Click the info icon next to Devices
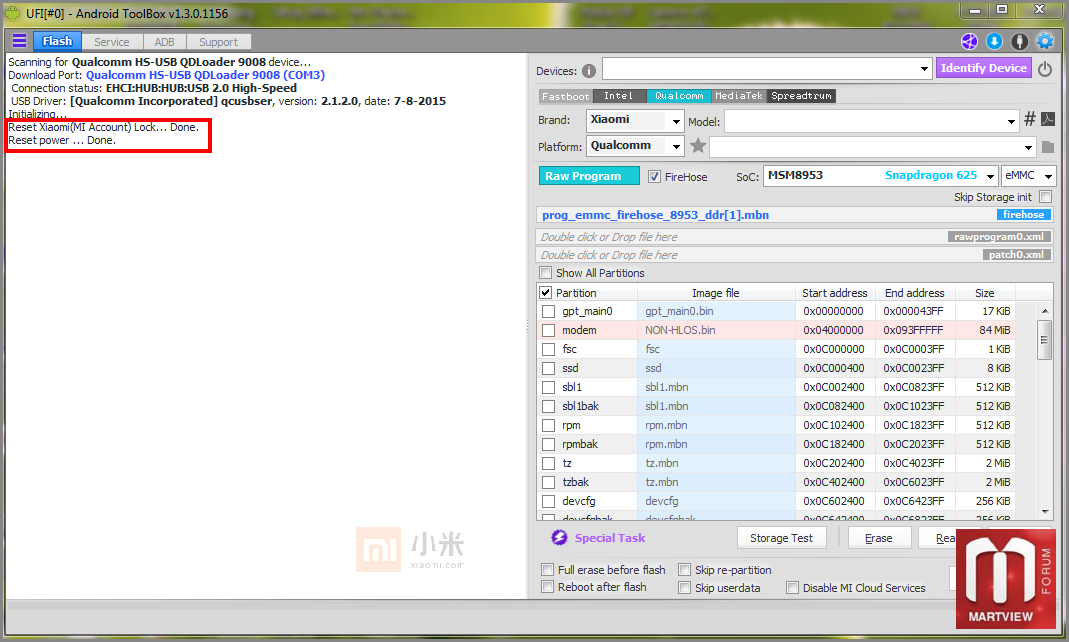The height and width of the screenshot is (642, 1069). point(589,71)
